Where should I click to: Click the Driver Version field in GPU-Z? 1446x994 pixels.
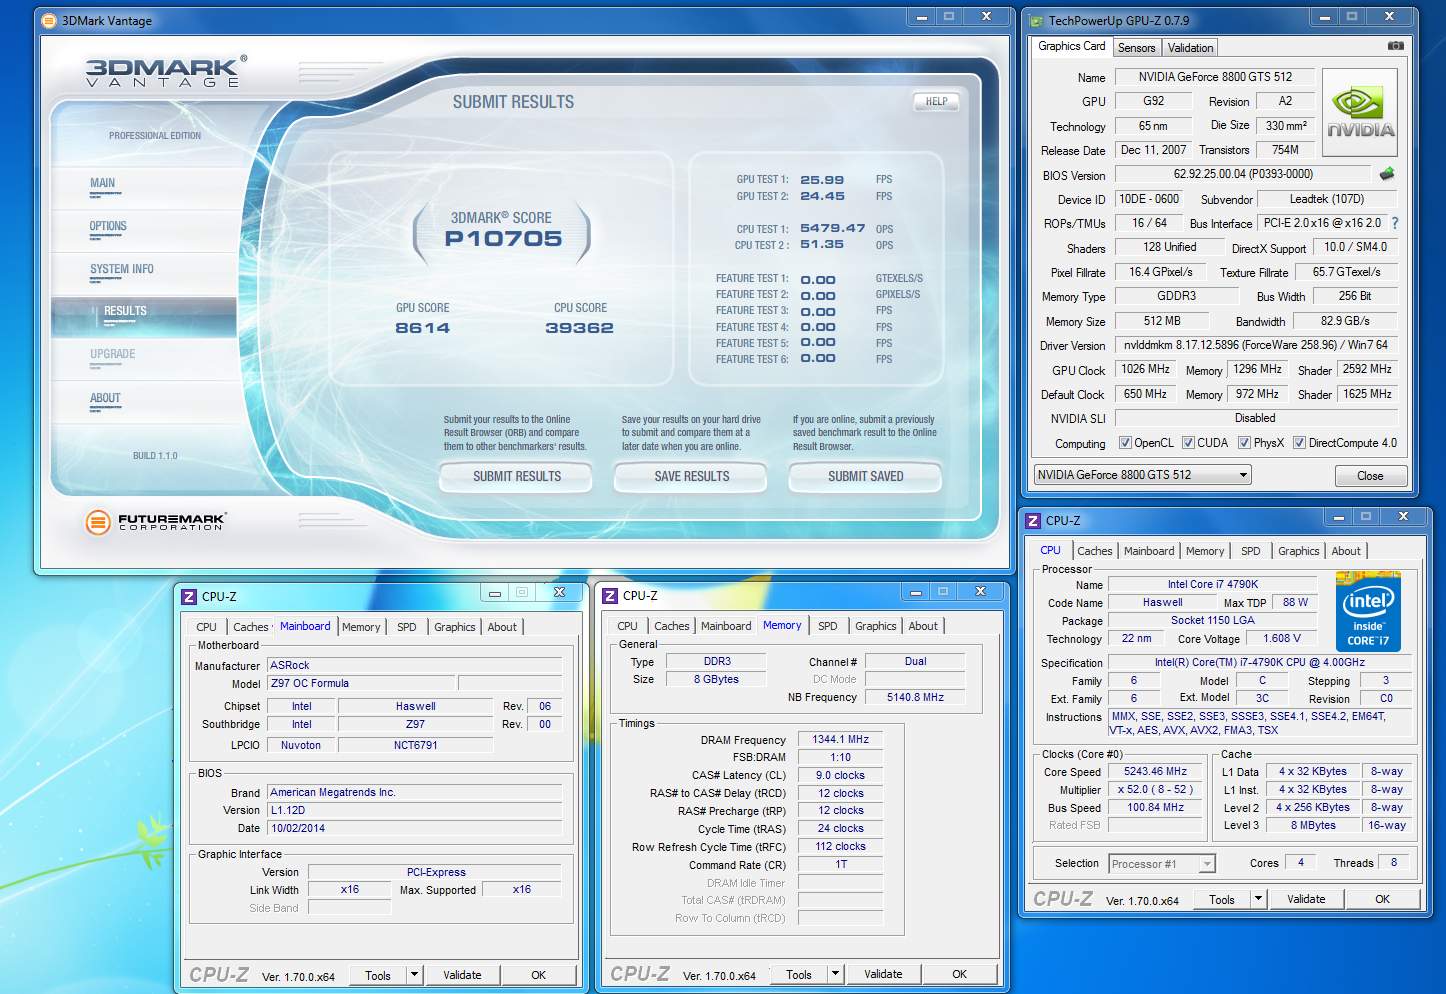pos(1255,345)
